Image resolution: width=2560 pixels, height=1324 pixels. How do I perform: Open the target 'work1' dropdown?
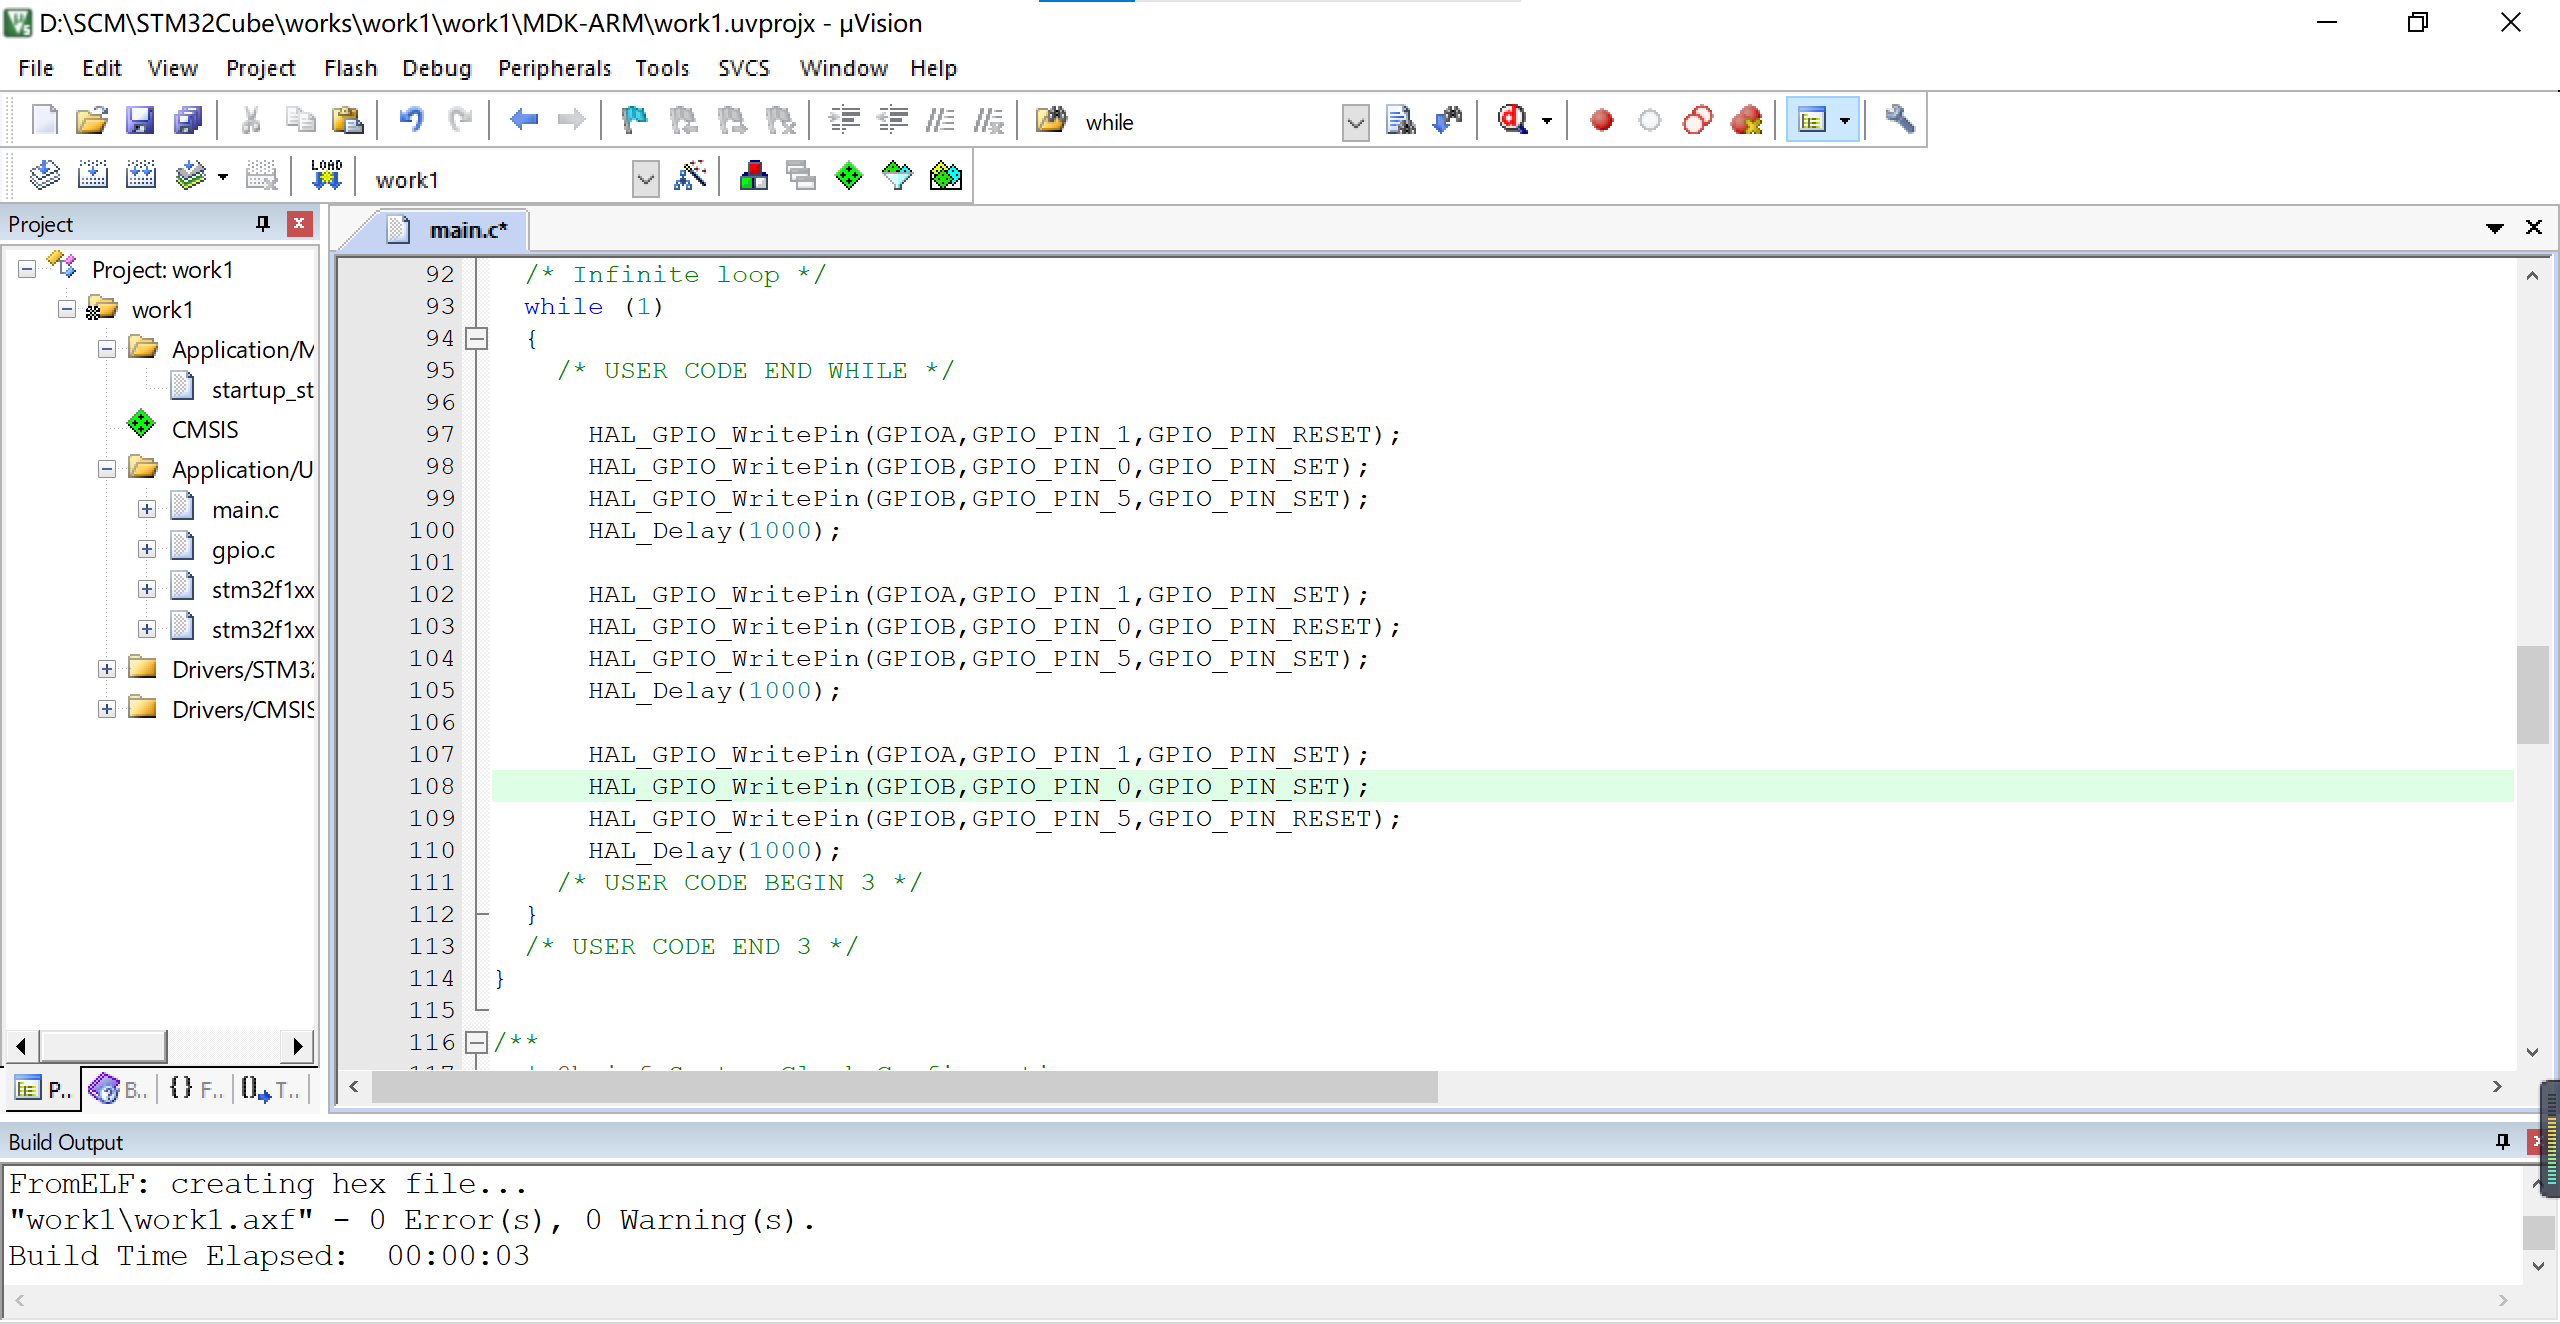coord(646,180)
